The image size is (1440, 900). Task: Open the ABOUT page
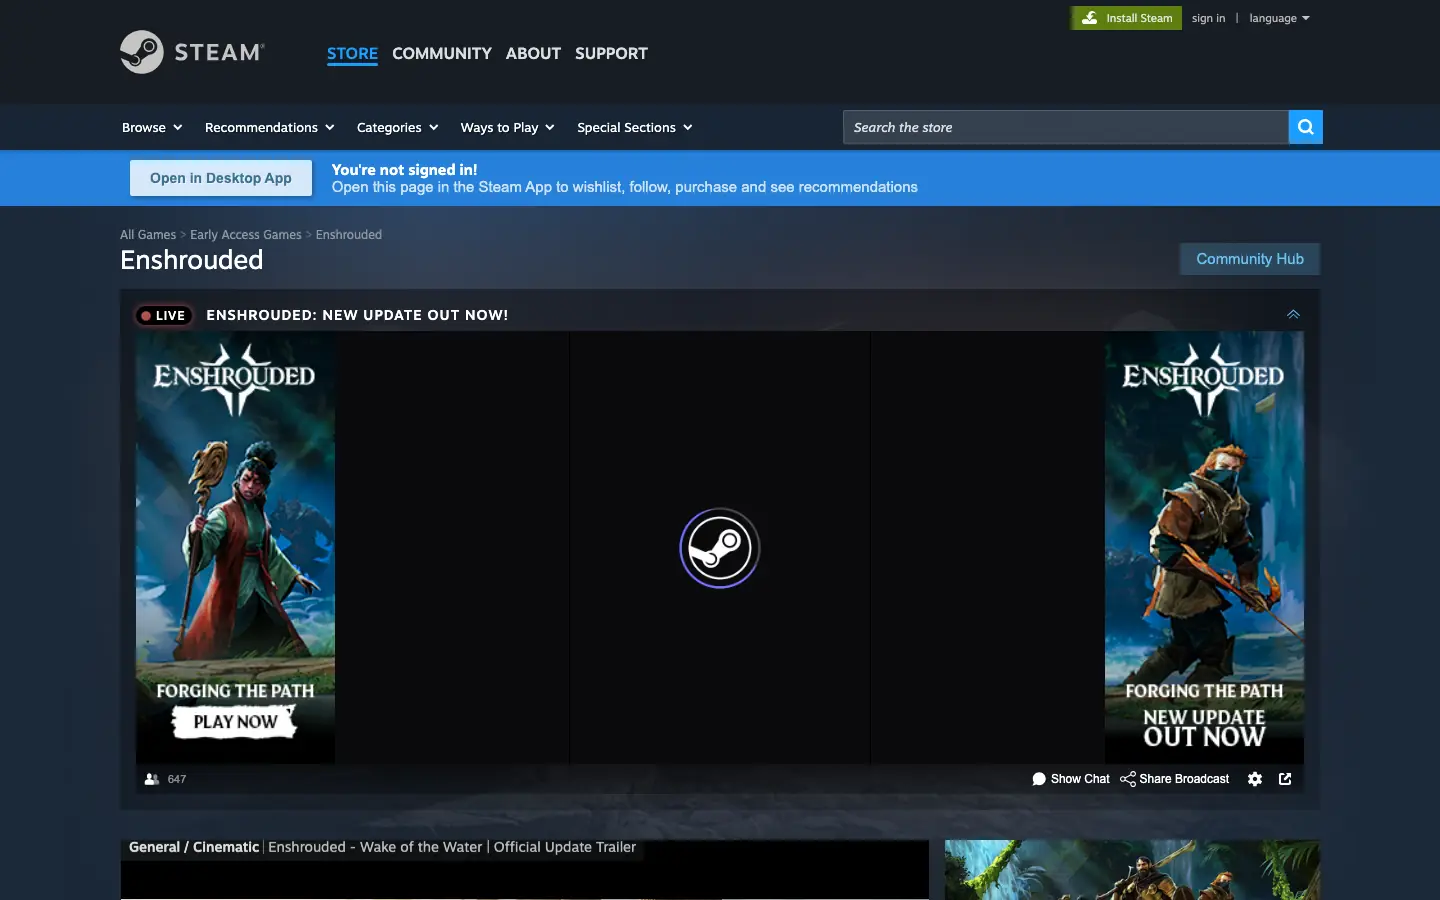point(533,53)
